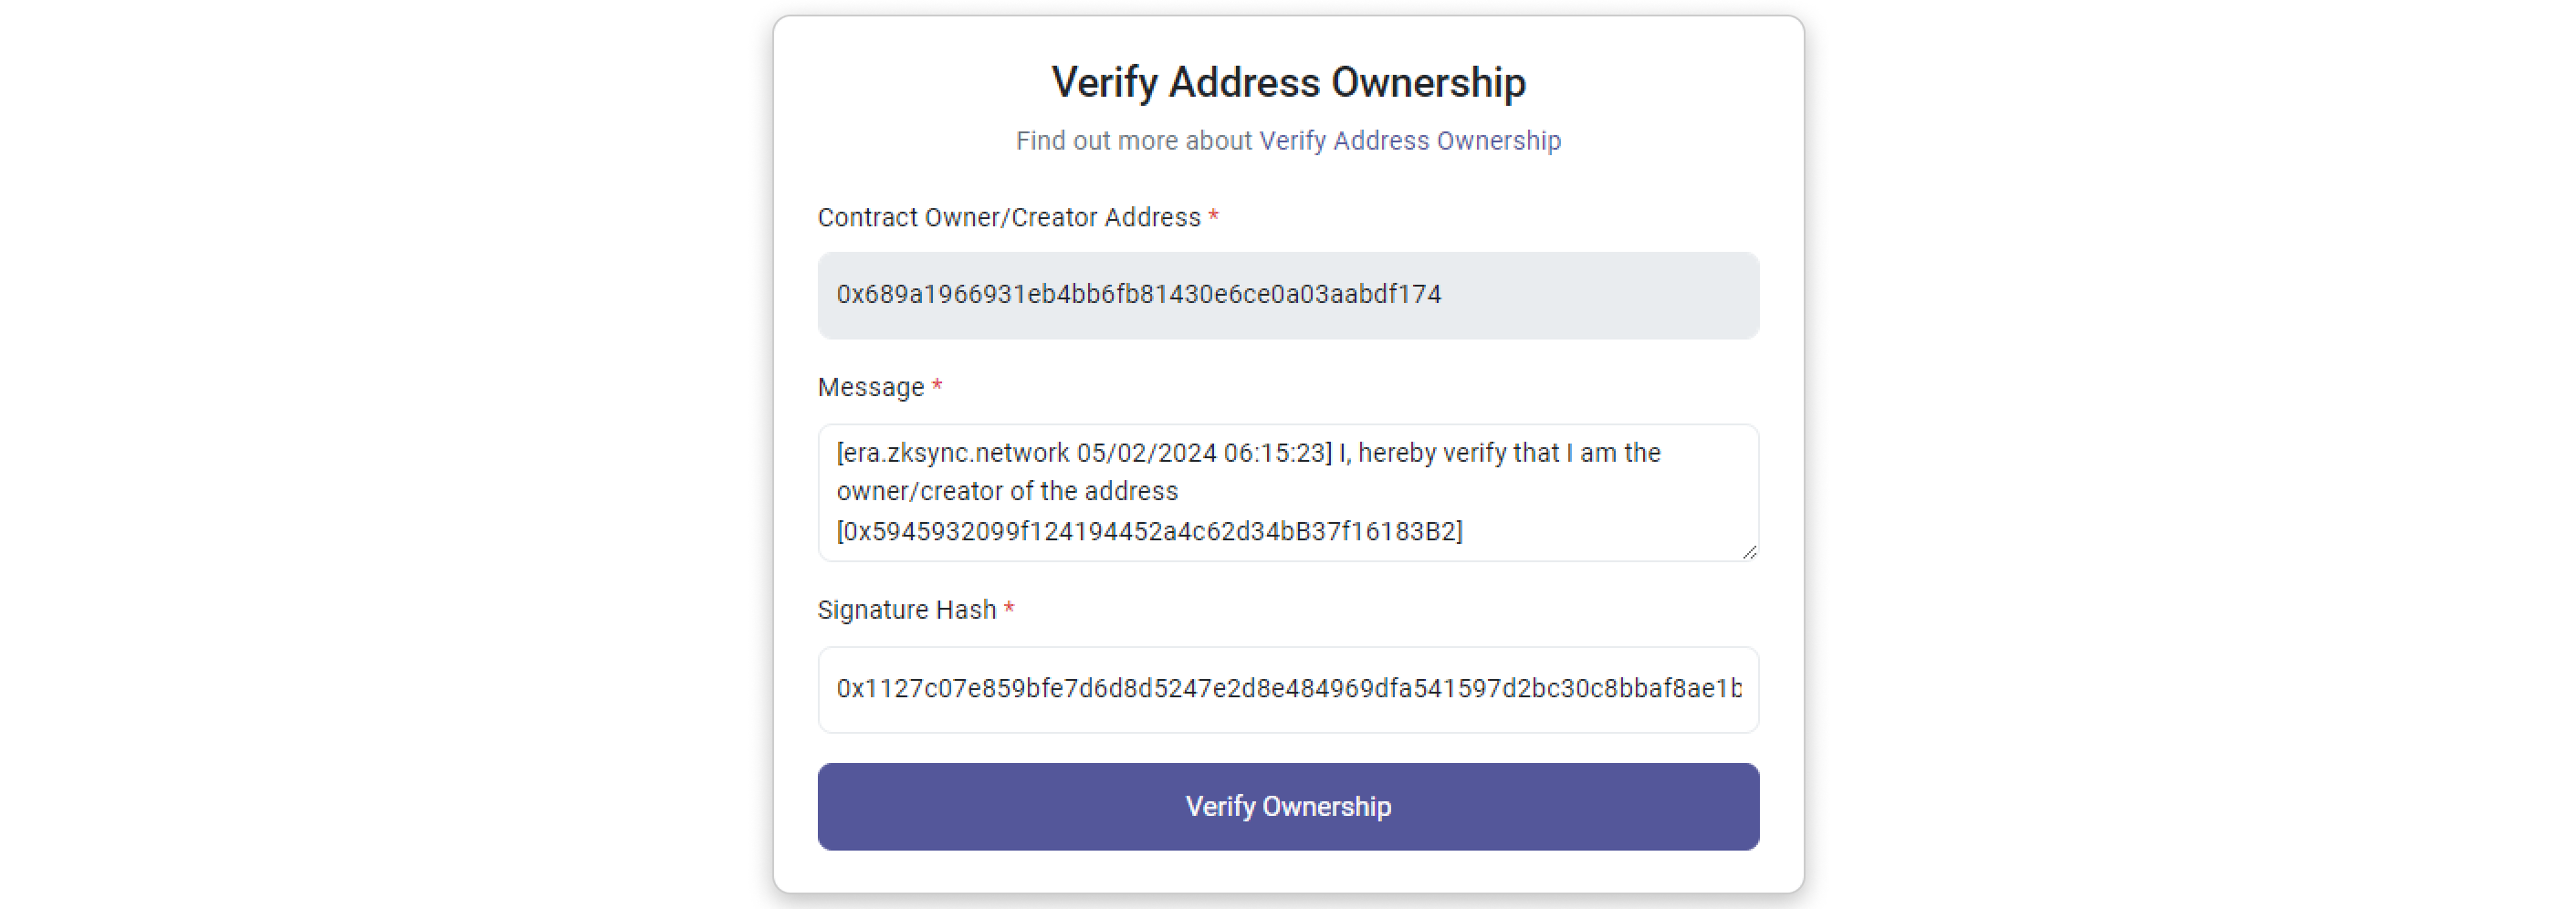Image resolution: width=2576 pixels, height=909 pixels.
Task: Click the Contract Owner/Creator Address label
Action: [x=1008, y=218]
